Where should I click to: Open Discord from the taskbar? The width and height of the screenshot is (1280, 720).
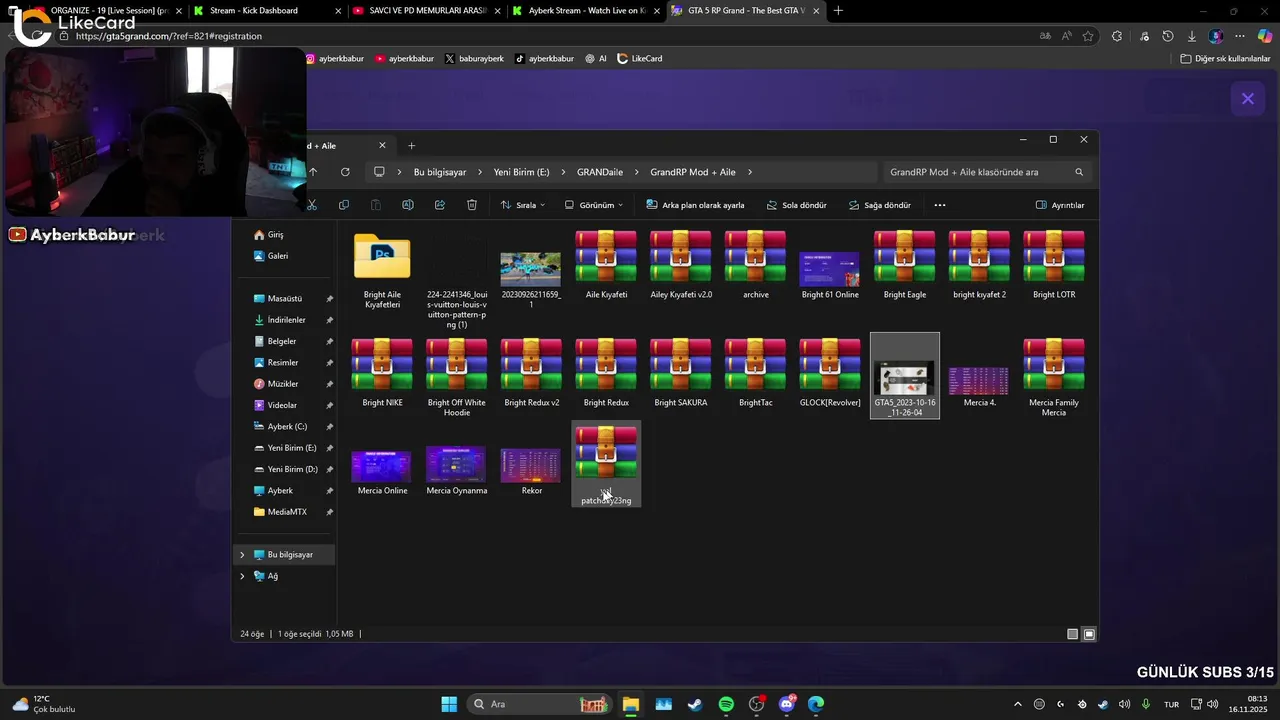(x=787, y=704)
